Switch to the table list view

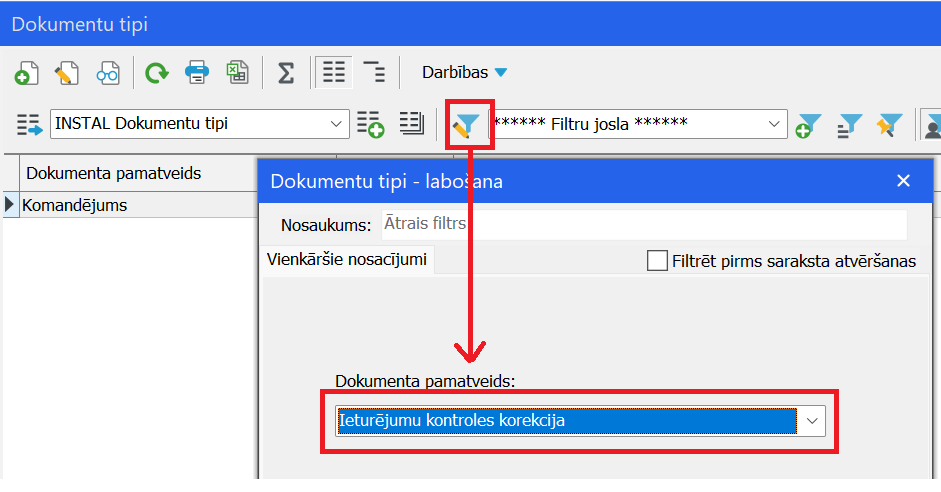[334, 73]
